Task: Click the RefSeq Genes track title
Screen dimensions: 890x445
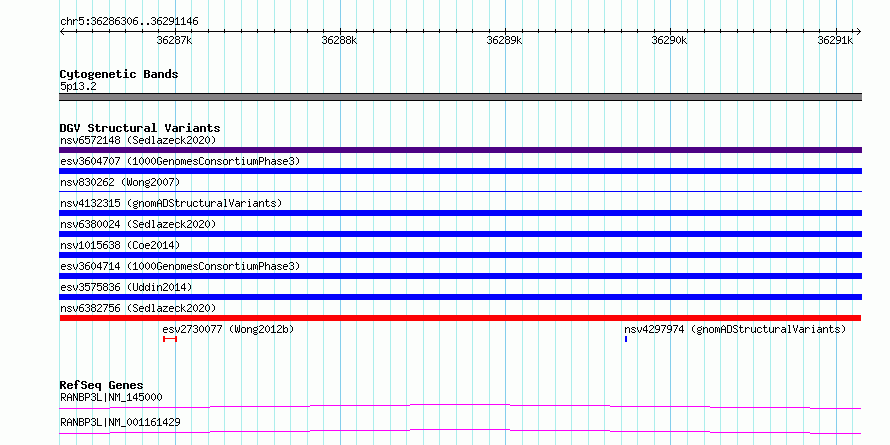Action: pyautogui.click(x=102, y=385)
